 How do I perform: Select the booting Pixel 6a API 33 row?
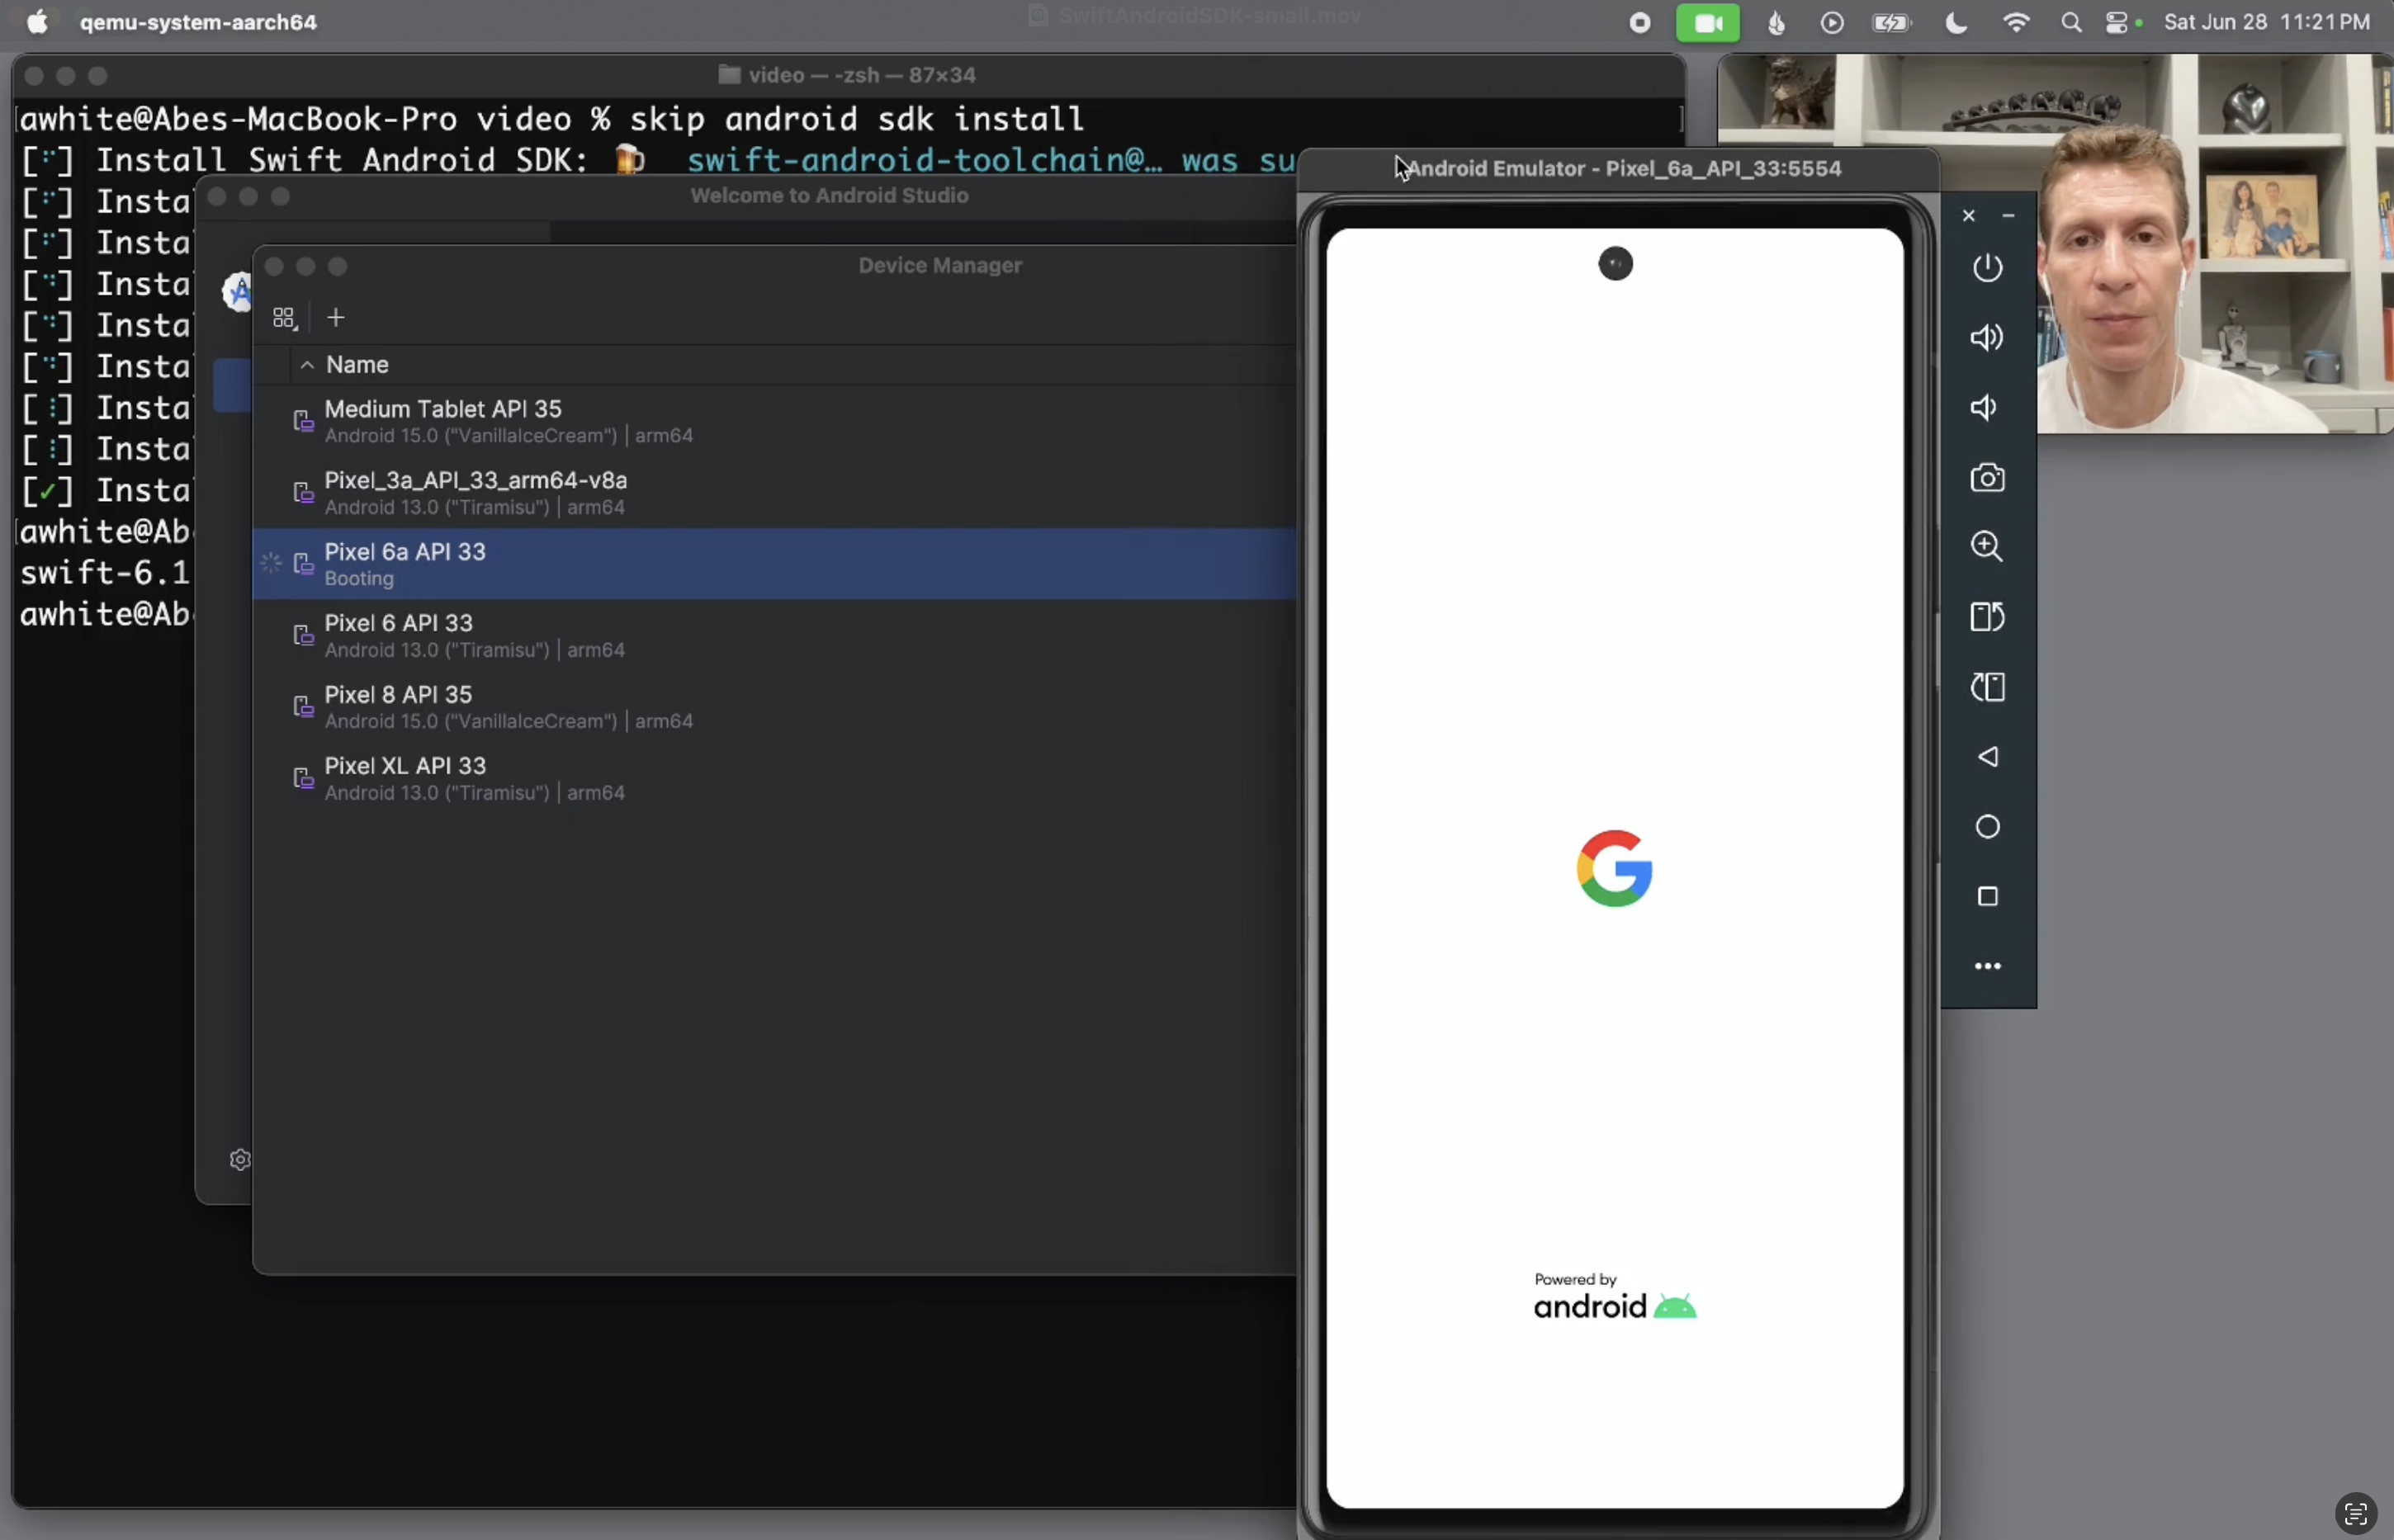775,564
